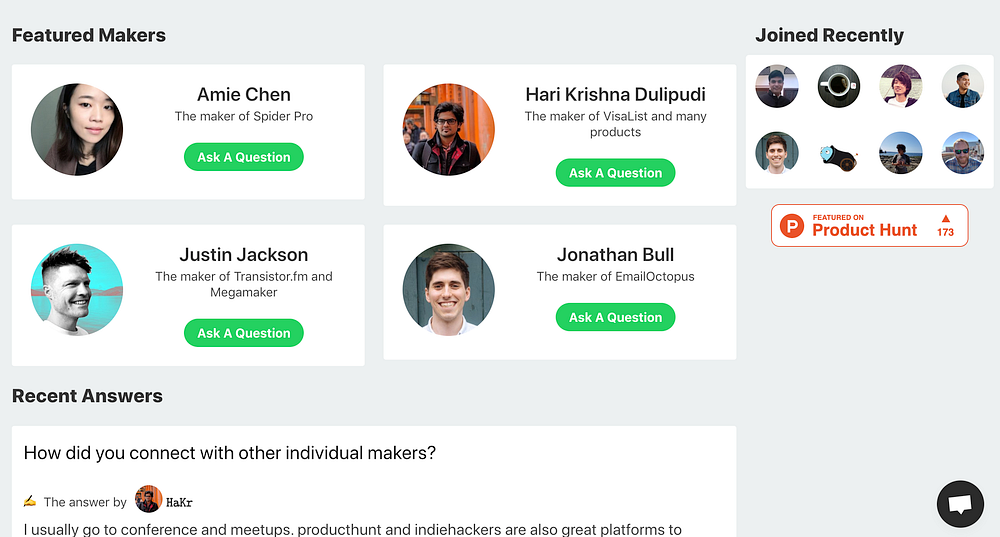Ask Hari Krishna Dulipudi a question
Viewport: 1000px width, 537px height.
coord(615,173)
